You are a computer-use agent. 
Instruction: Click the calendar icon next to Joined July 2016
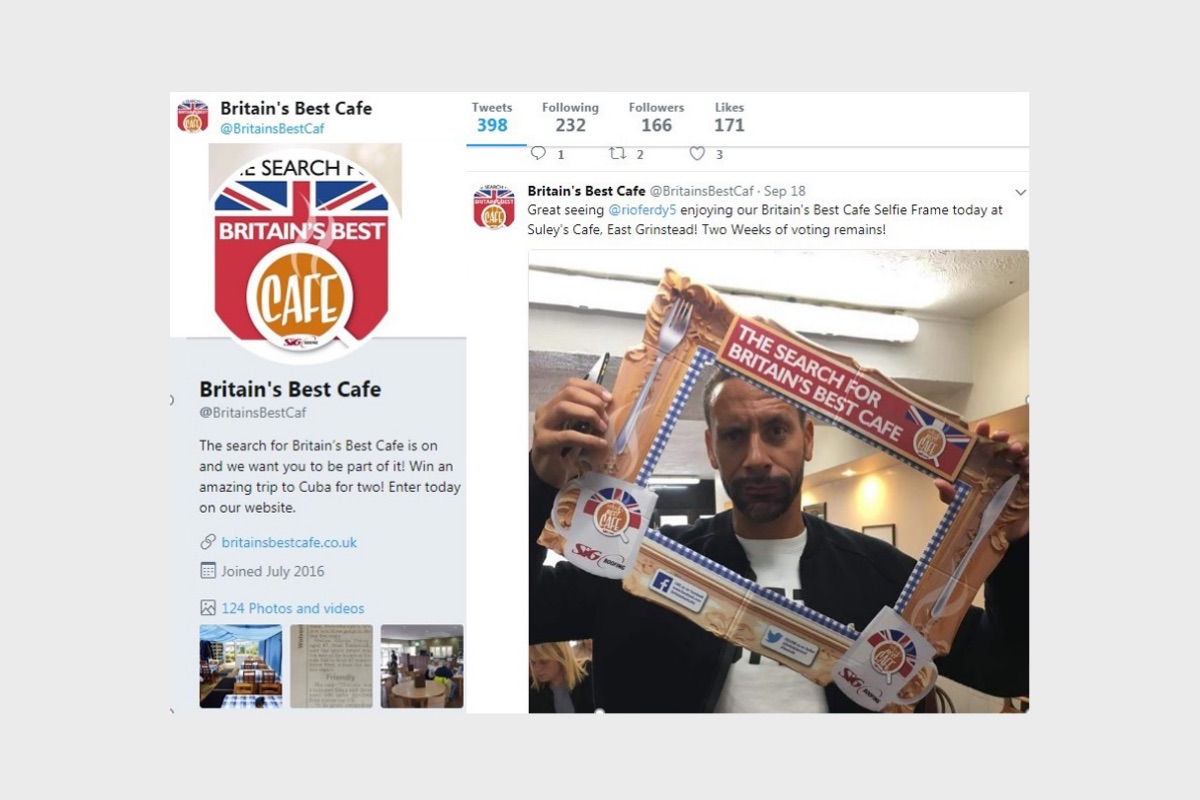tap(208, 571)
